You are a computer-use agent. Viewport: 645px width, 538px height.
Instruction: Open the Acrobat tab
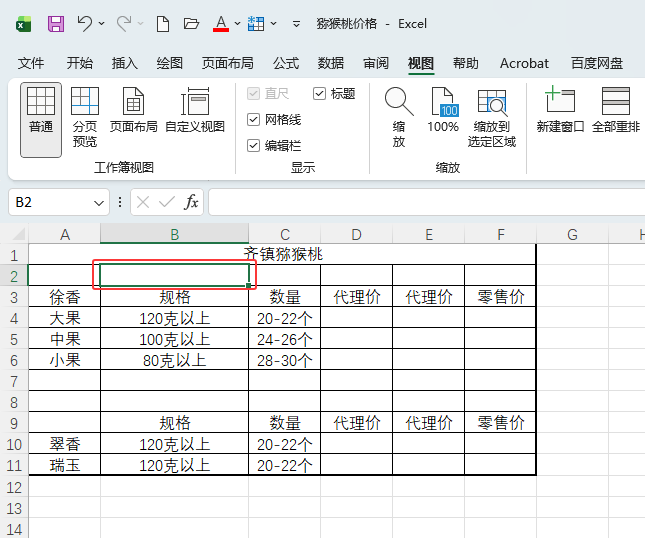pyautogui.click(x=524, y=63)
